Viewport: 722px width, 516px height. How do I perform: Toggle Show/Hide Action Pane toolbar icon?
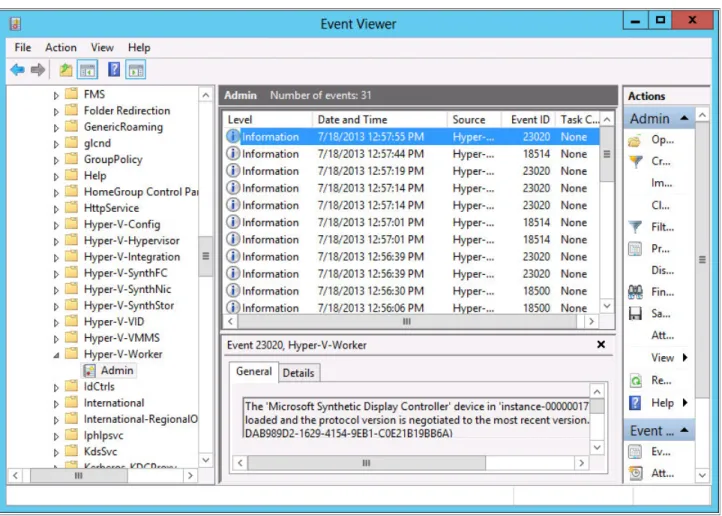click(x=136, y=70)
